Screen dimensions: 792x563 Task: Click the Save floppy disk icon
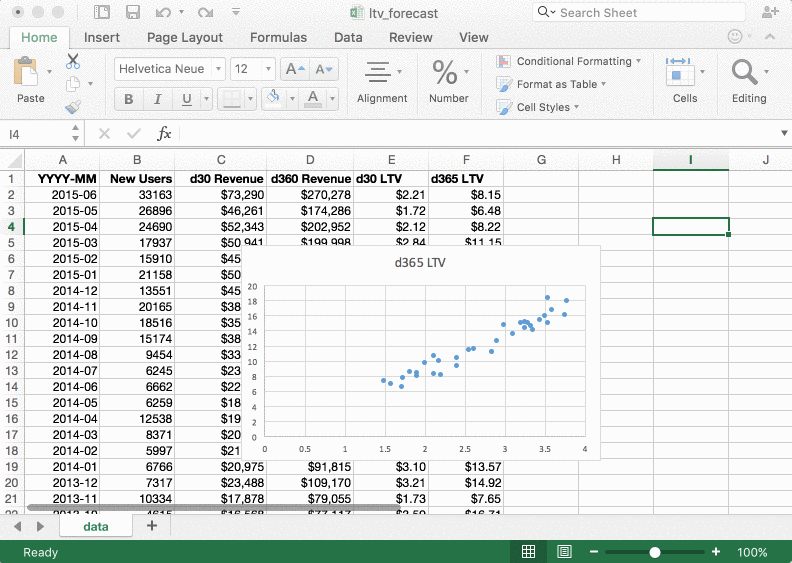133,12
